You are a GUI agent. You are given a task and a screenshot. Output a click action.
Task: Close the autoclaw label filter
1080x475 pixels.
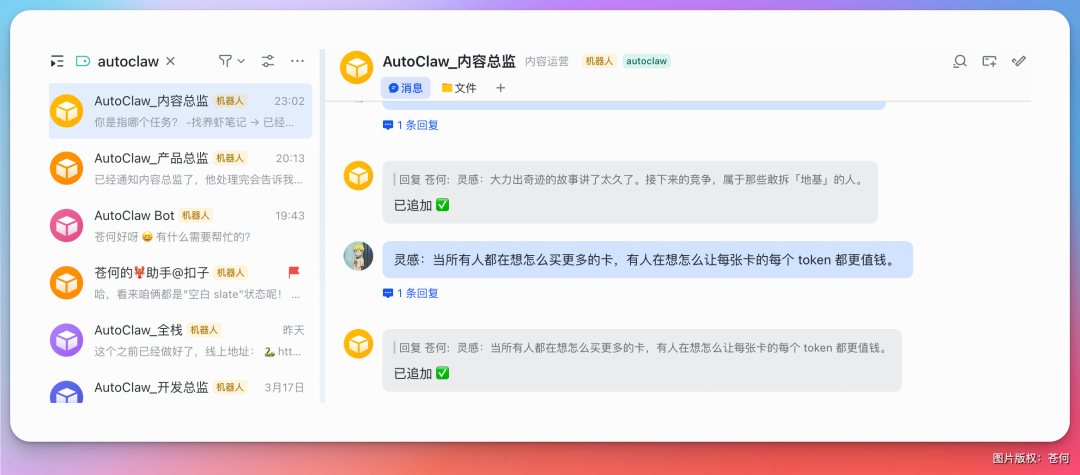pos(171,61)
